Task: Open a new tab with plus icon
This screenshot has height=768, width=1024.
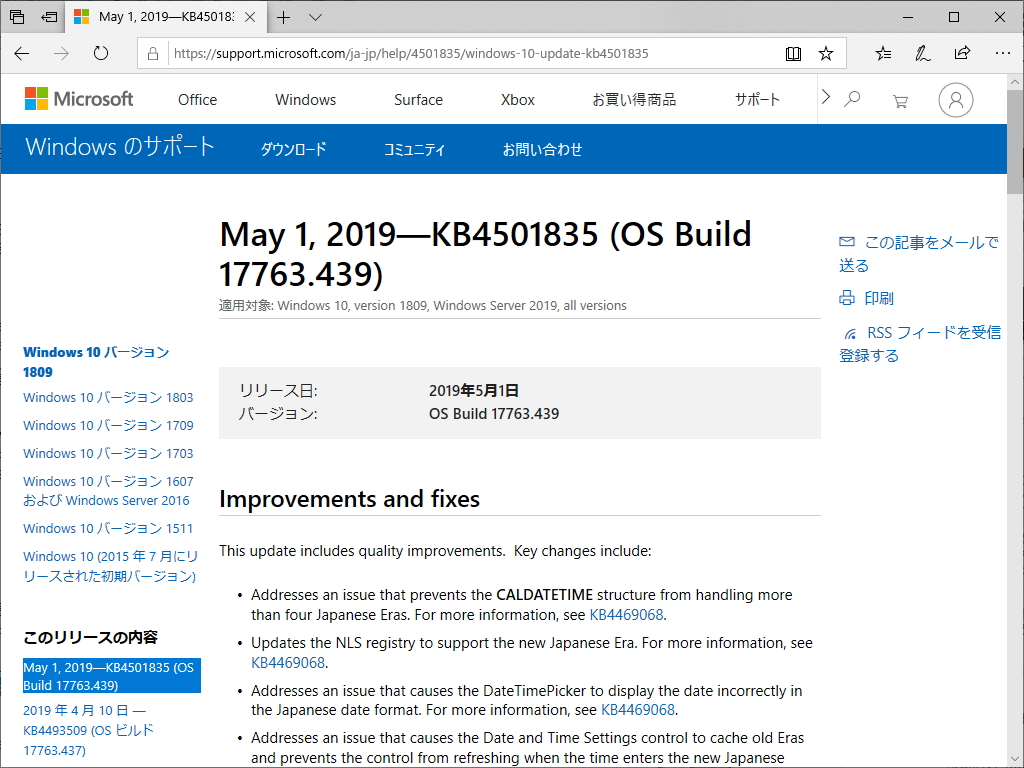Action: 283,18
